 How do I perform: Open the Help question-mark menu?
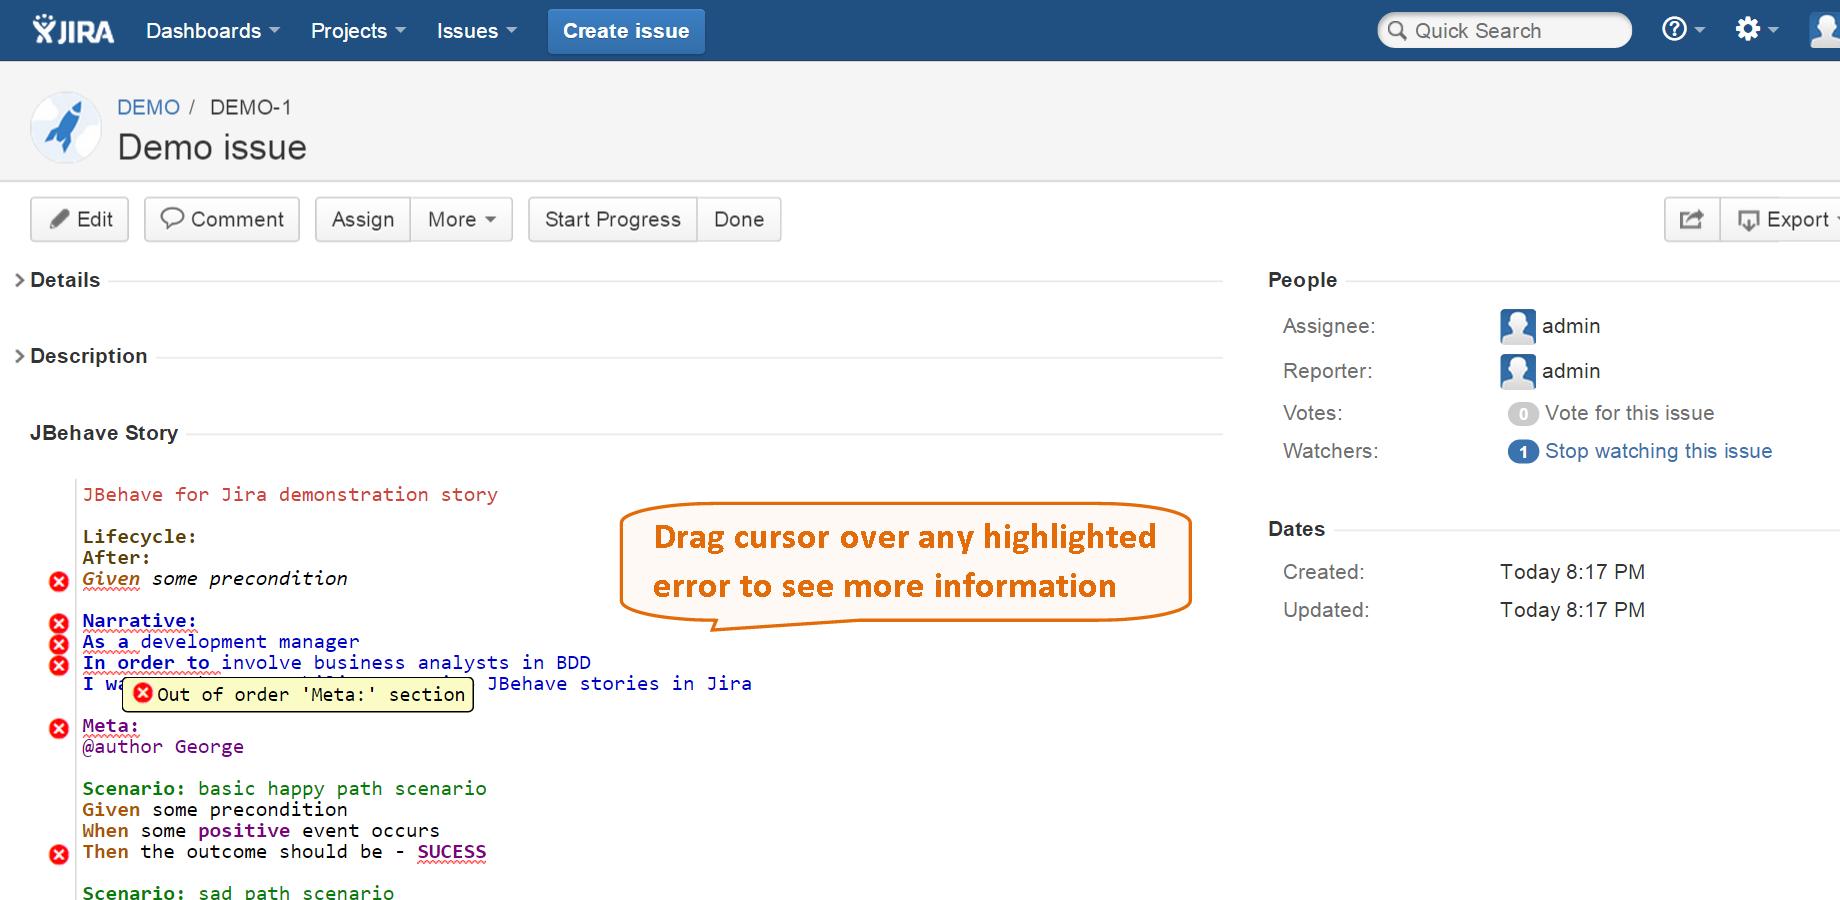[1683, 30]
